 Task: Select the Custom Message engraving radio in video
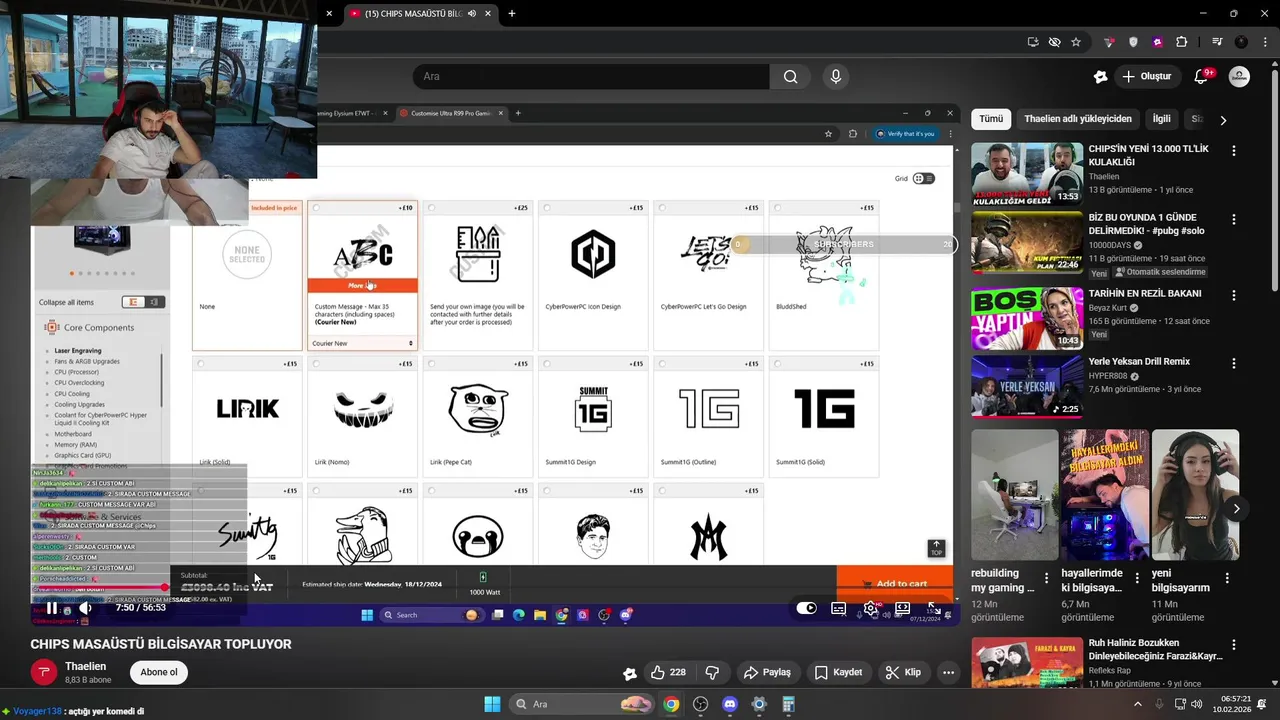pyautogui.click(x=316, y=208)
